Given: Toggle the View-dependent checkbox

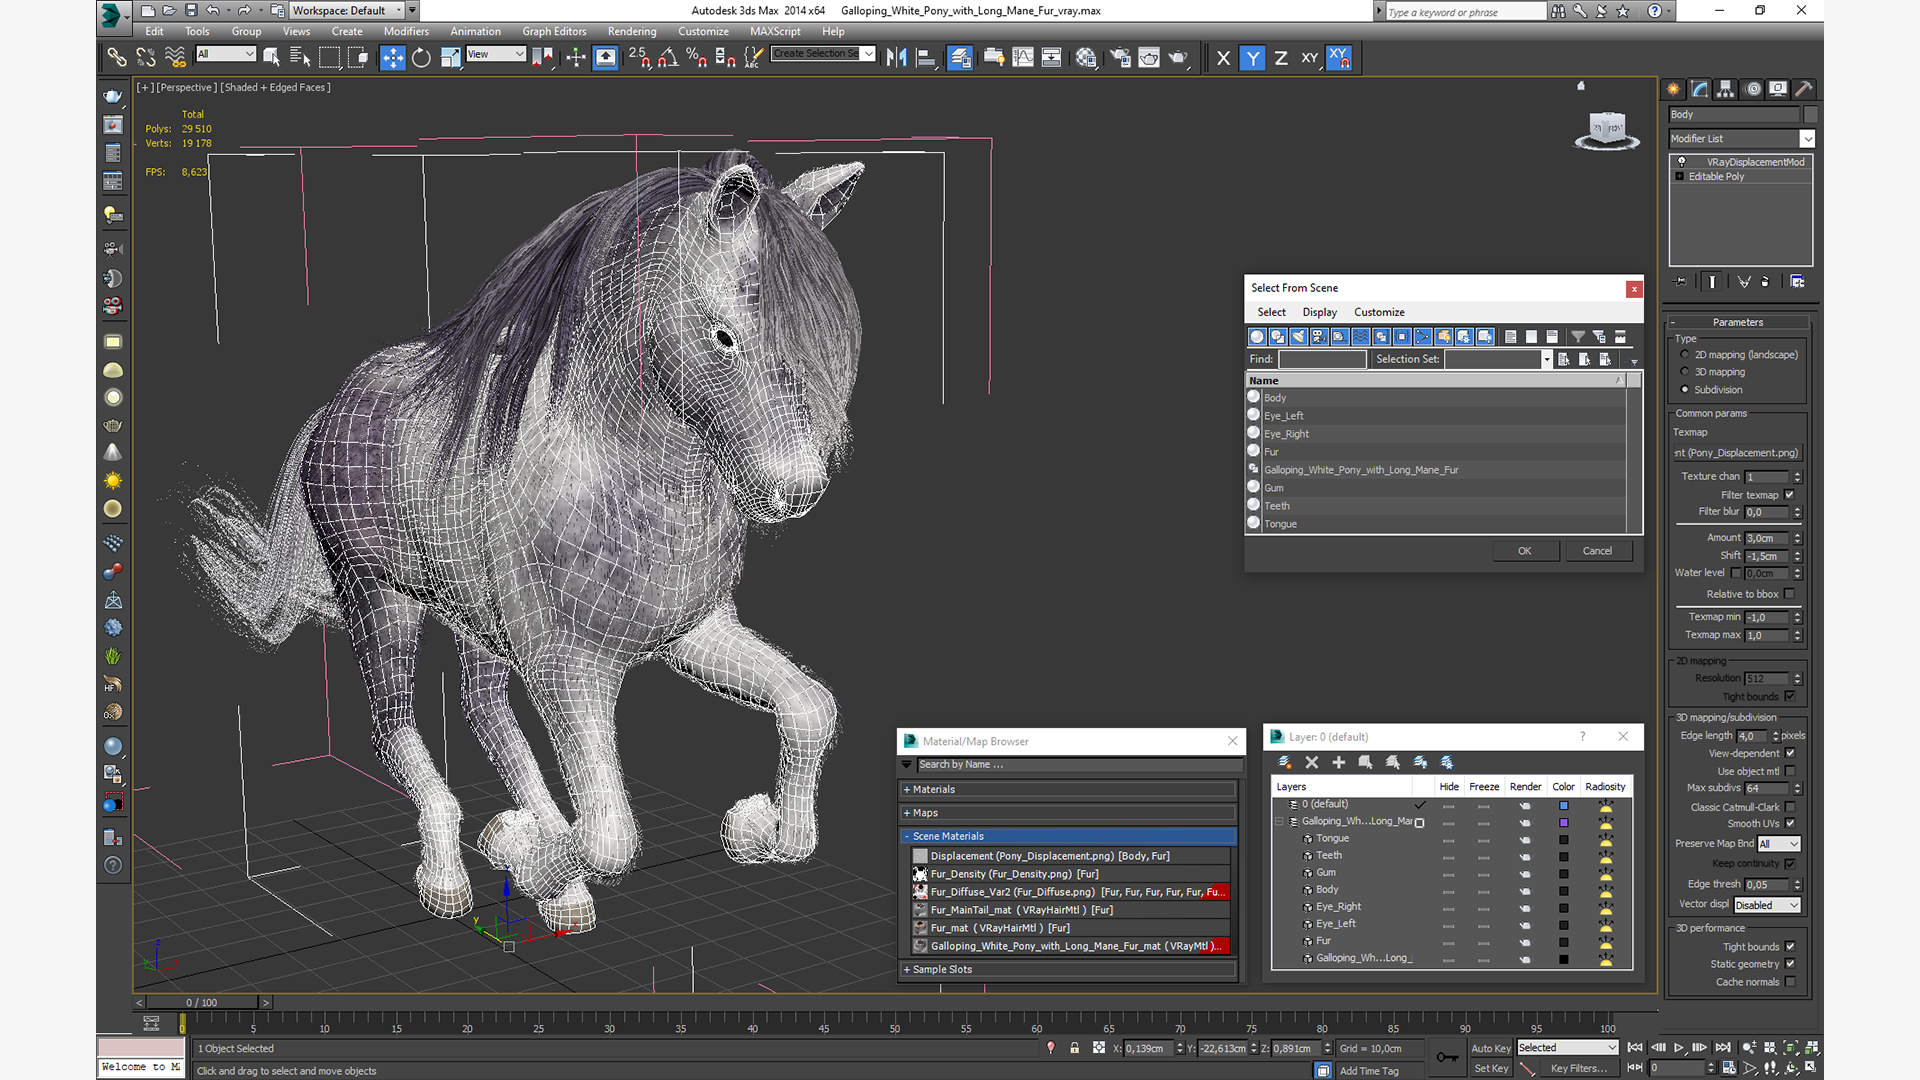Looking at the screenshot, I should 1790,753.
